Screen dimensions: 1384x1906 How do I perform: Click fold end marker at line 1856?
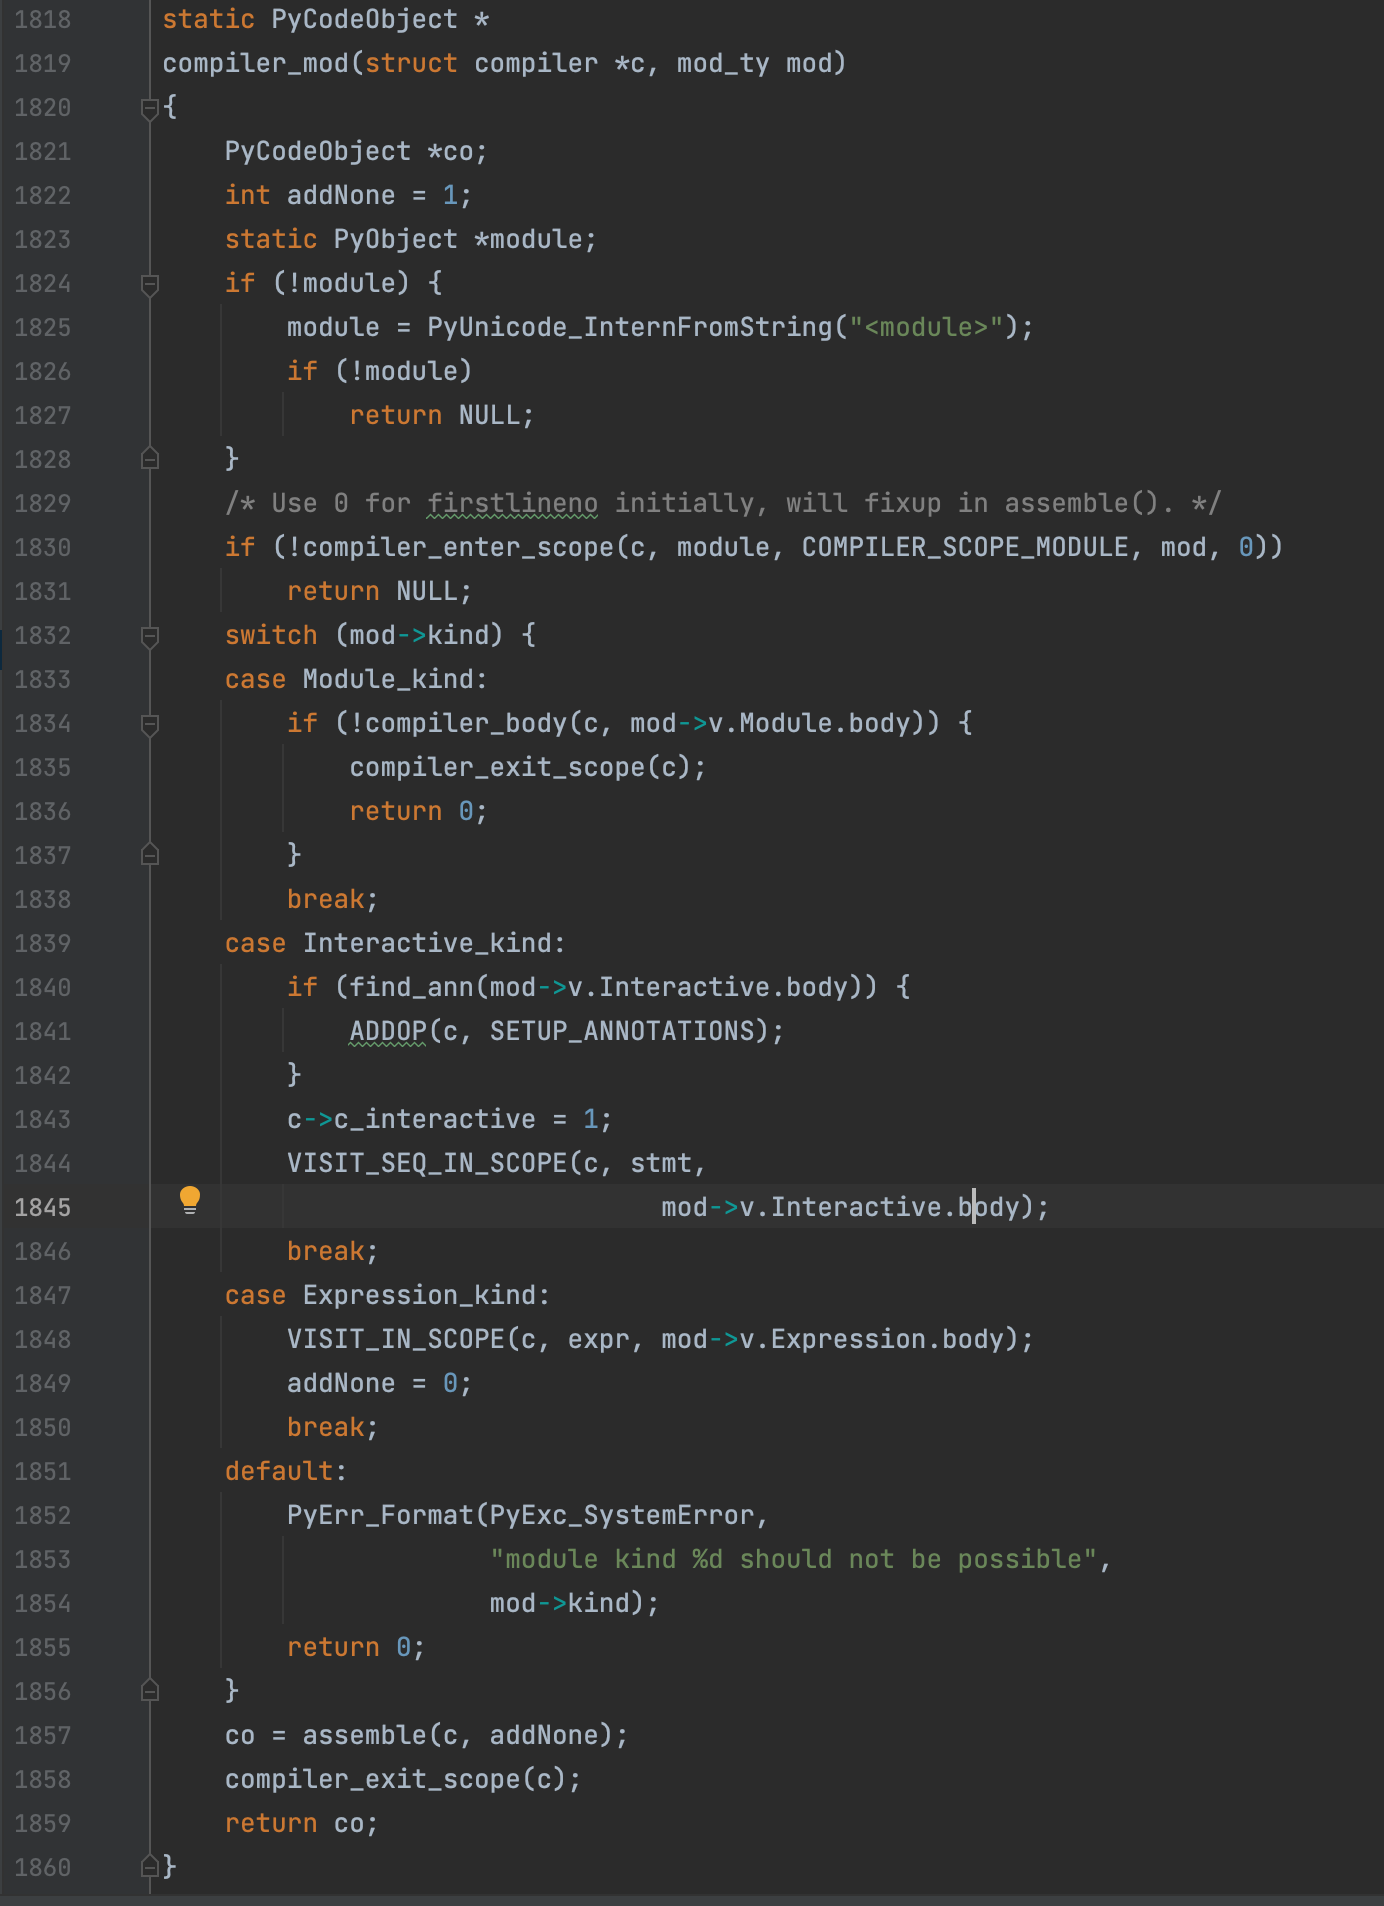pos(150,1691)
